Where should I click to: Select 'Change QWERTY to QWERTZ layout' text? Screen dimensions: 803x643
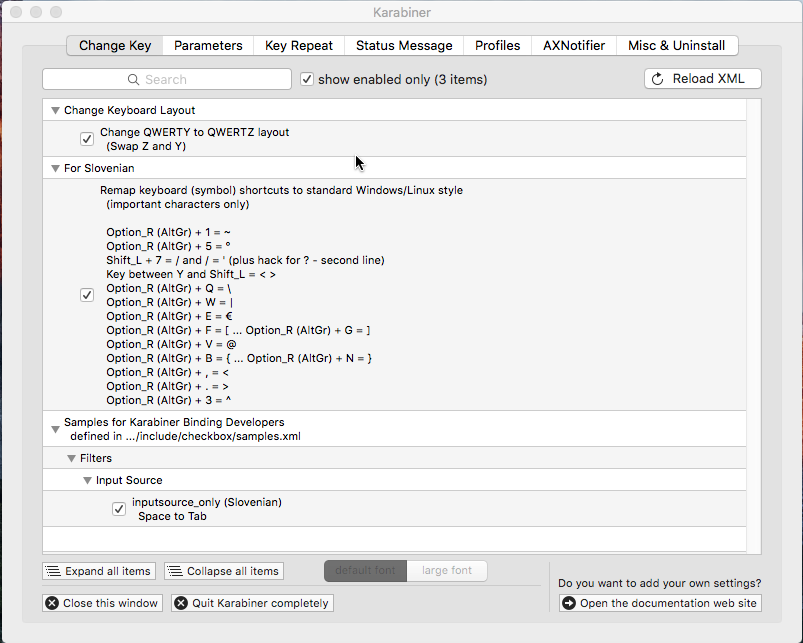[195, 132]
